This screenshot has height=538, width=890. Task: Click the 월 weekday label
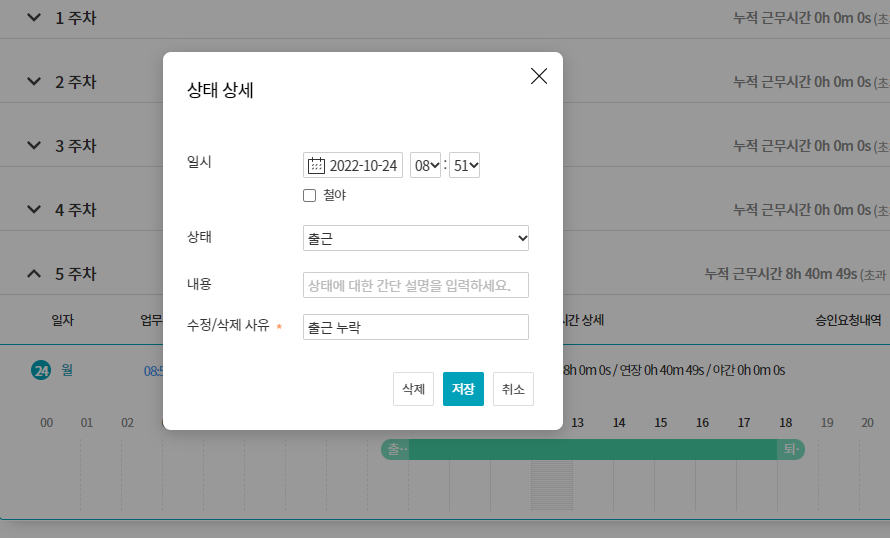click(67, 370)
